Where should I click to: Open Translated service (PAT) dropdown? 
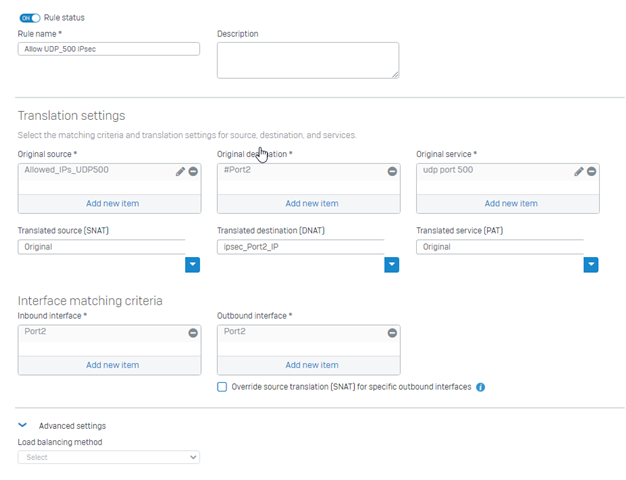click(x=591, y=264)
